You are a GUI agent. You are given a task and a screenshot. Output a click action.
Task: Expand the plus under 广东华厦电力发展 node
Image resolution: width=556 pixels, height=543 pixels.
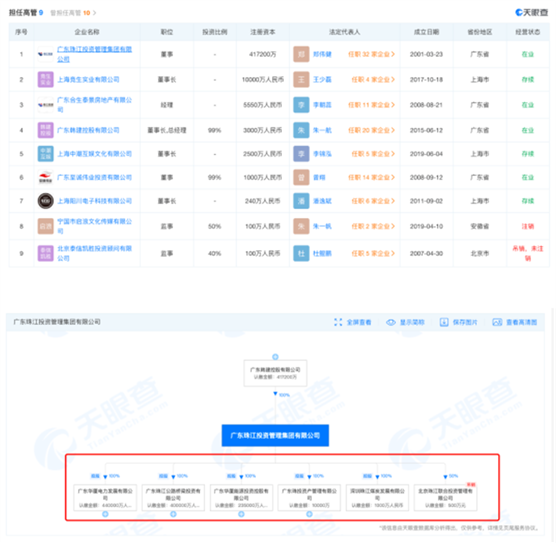[105, 514]
